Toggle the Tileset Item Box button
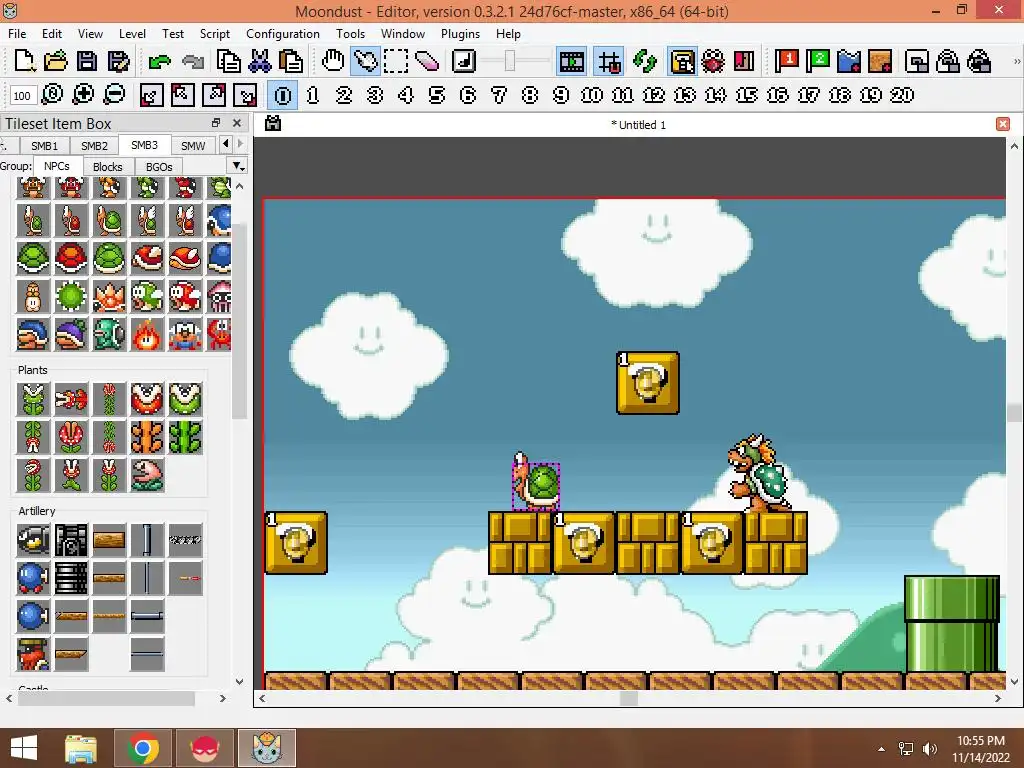 [682, 61]
